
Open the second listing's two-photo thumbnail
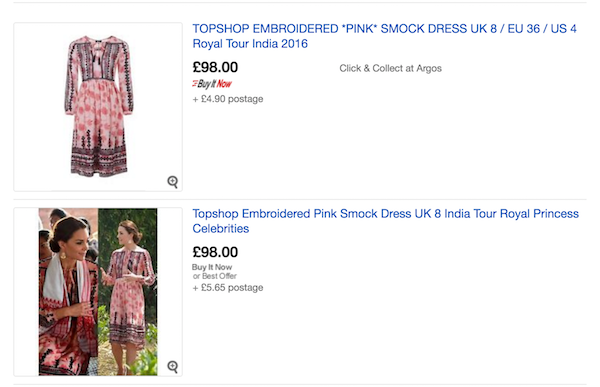(x=98, y=292)
